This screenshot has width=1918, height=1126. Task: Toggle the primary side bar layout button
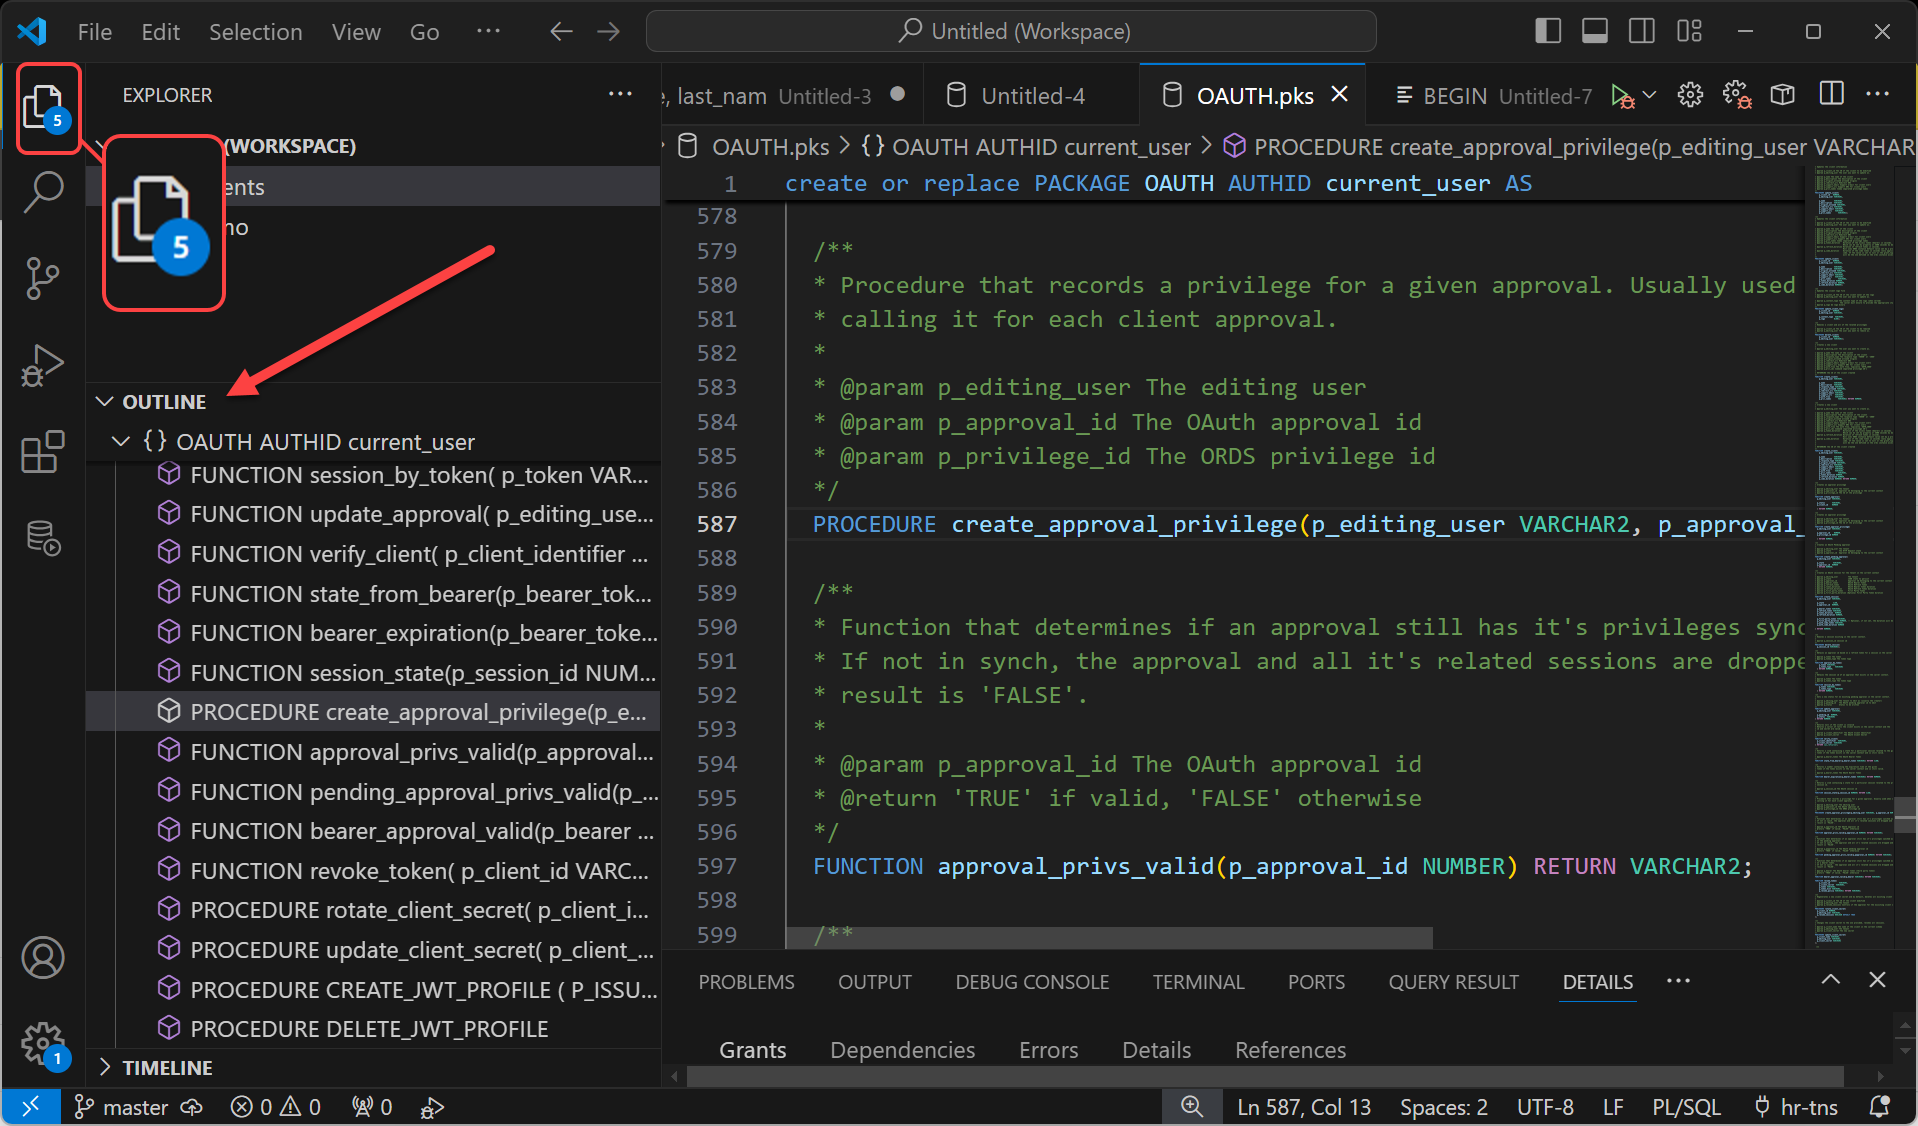[1547, 31]
